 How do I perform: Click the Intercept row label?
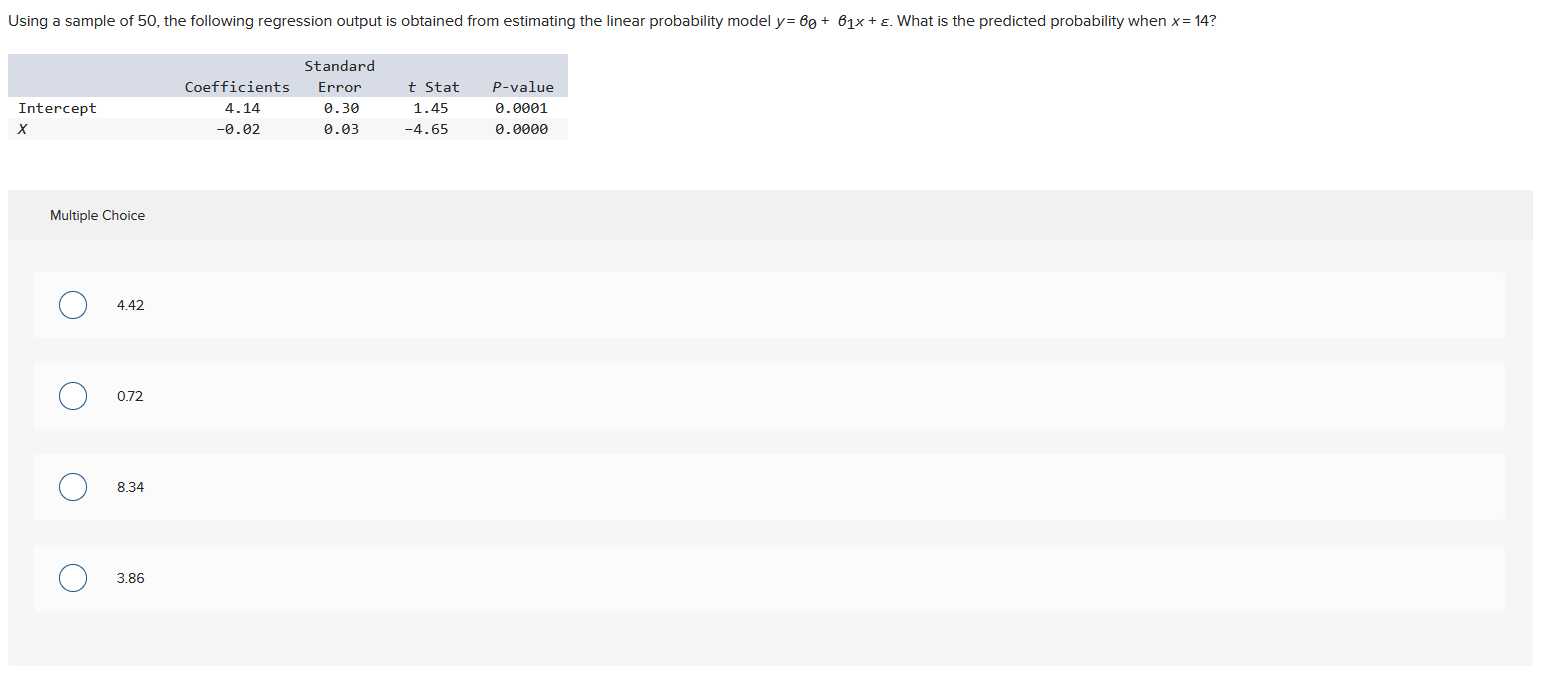[57, 107]
